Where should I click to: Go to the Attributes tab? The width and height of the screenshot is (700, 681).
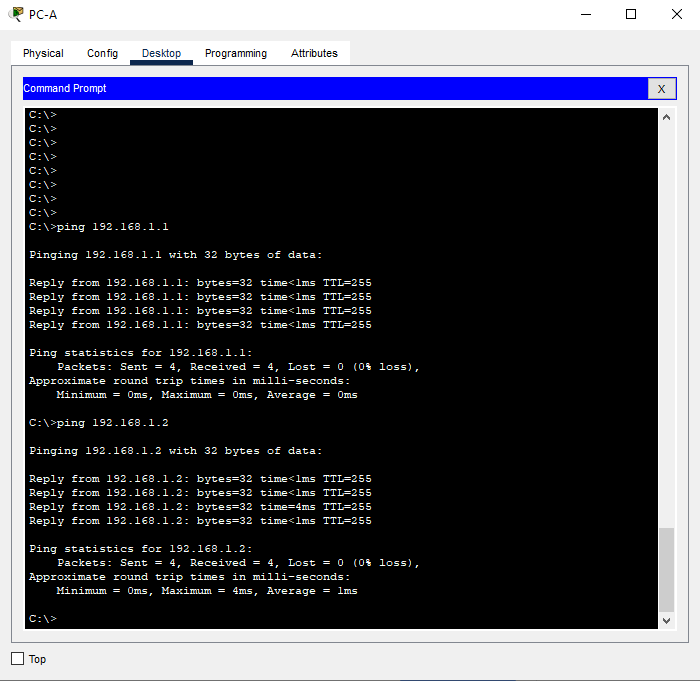314,53
